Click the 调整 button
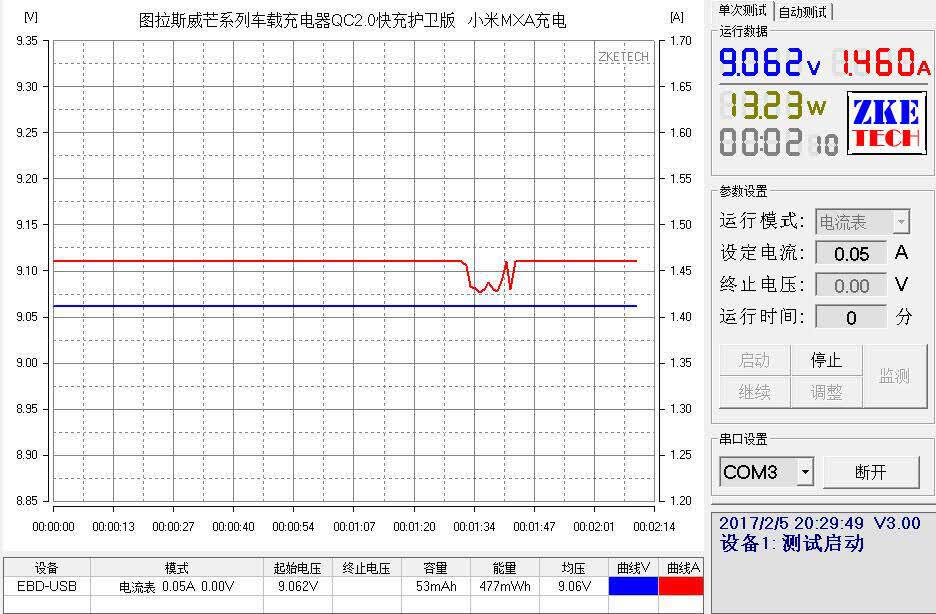The image size is (936, 614). (826, 392)
